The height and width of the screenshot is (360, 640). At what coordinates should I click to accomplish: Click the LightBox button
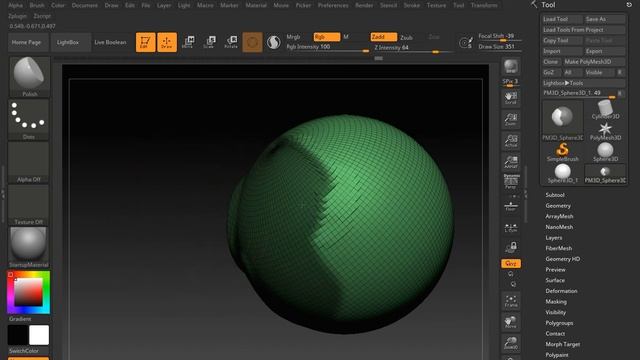coord(71,42)
